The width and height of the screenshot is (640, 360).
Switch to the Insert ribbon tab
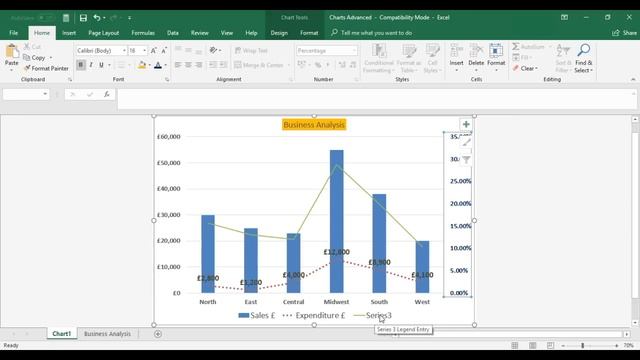(x=69, y=33)
